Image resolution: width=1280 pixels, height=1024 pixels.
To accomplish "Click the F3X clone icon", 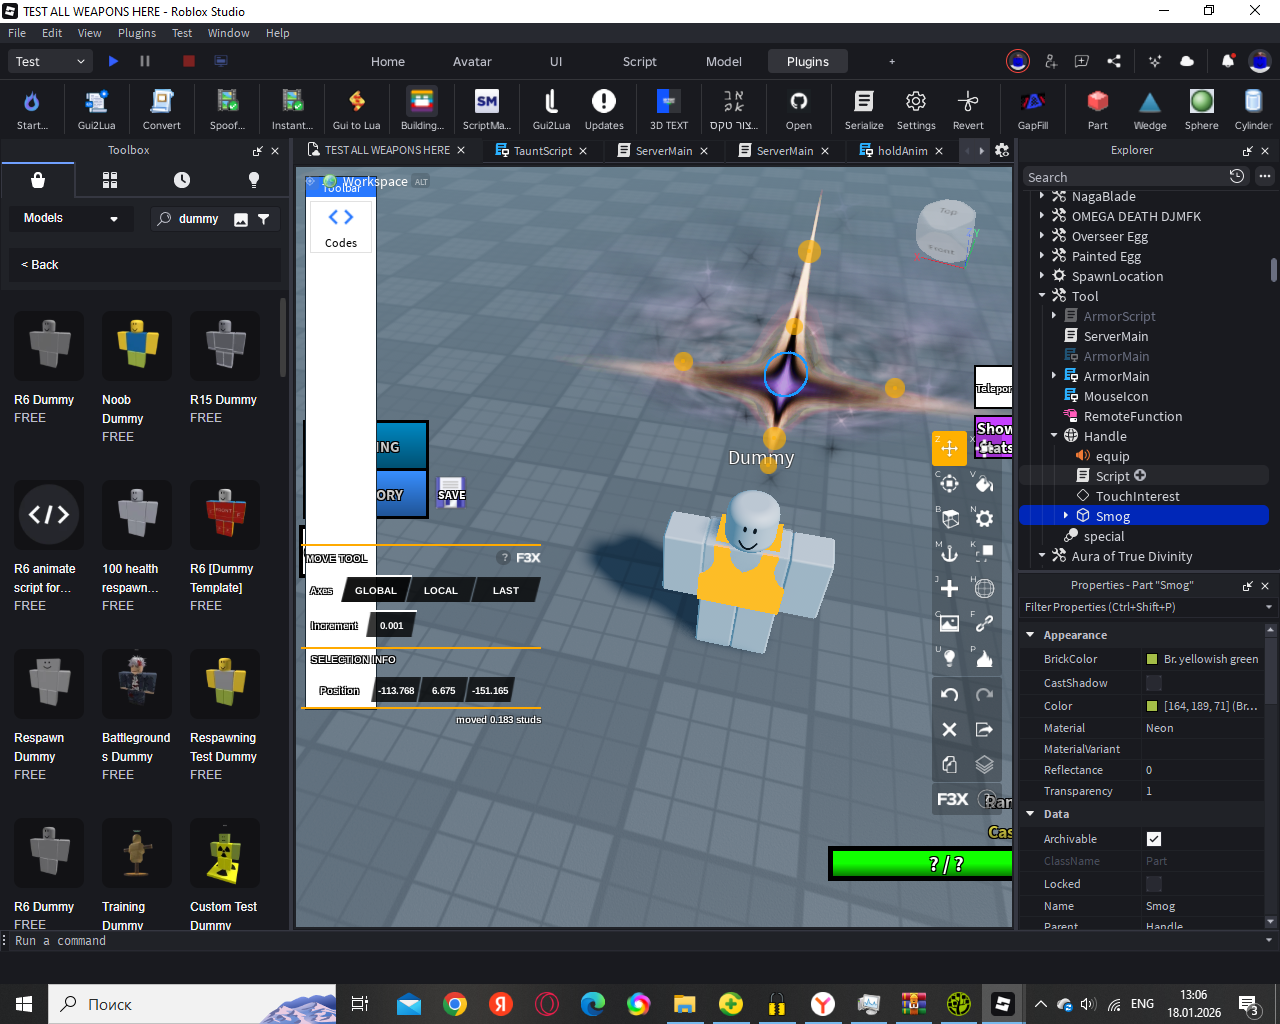I will (x=949, y=765).
